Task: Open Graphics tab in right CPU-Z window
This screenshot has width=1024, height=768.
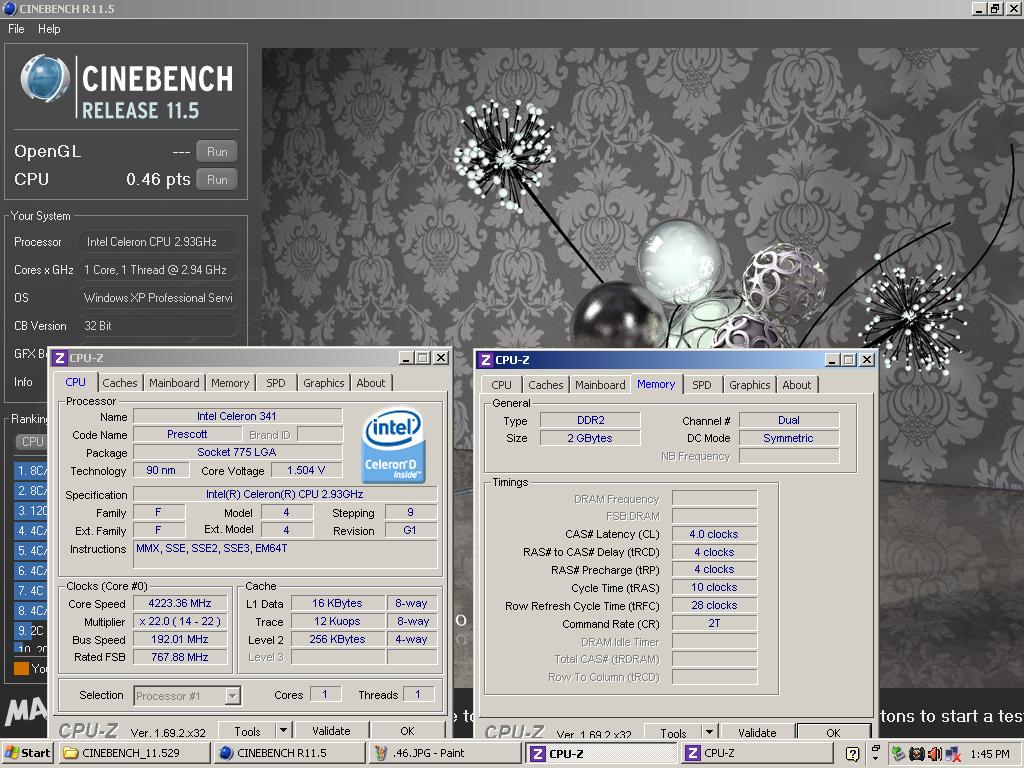Action: click(750, 385)
